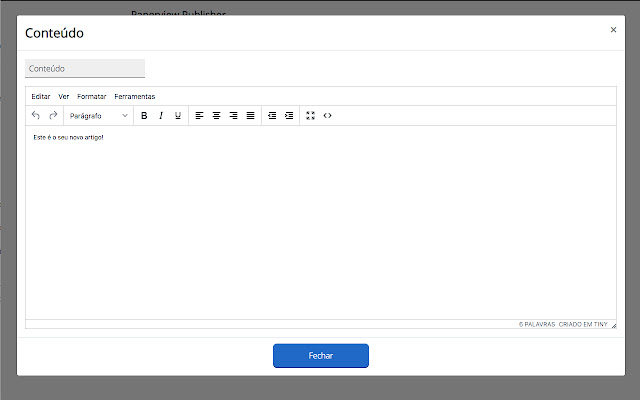Align text left
This screenshot has width=640, height=400.
(x=199, y=116)
